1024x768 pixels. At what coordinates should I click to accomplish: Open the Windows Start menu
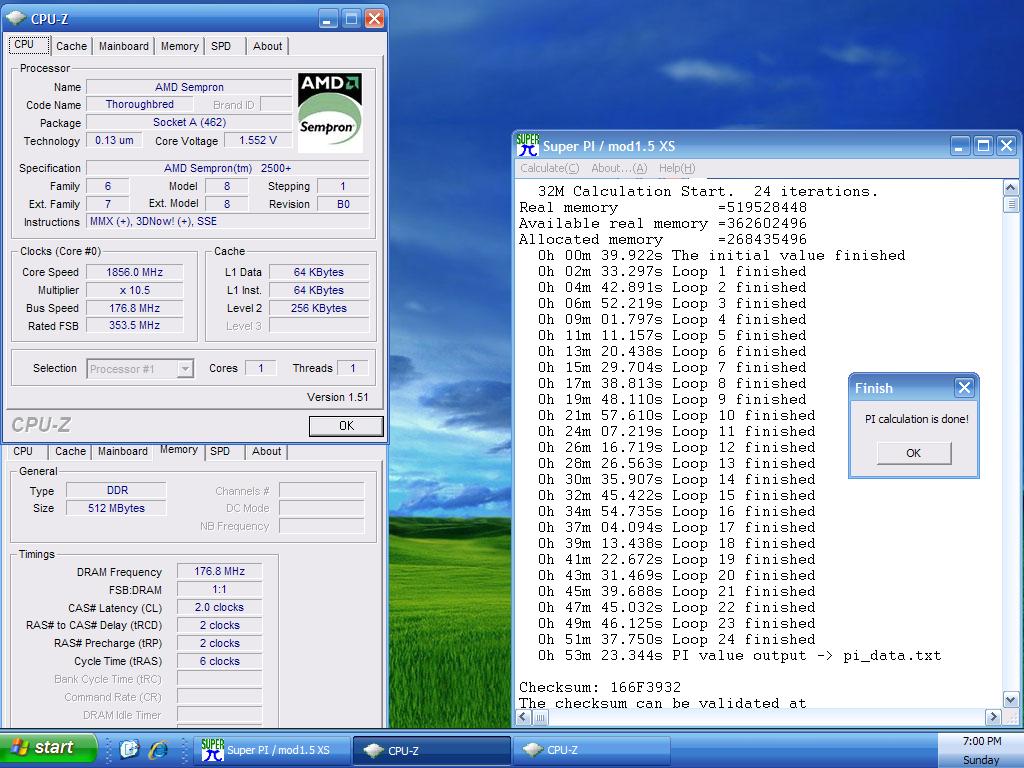coord(48,748)
